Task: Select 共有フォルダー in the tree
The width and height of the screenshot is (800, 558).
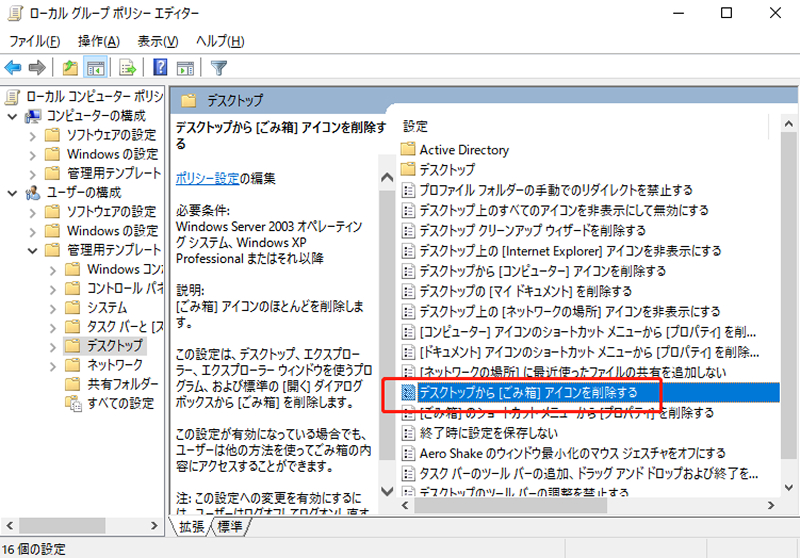Action: [x=122, y=384]
